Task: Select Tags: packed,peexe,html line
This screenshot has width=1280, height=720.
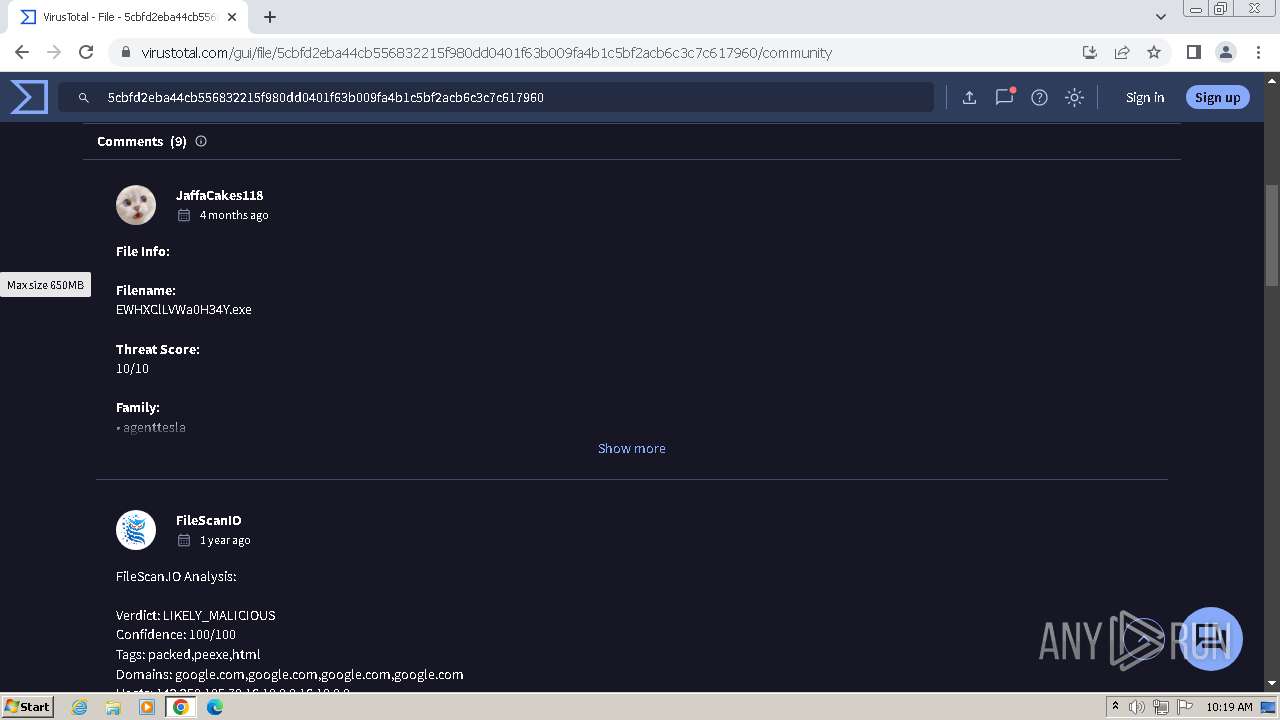Action: pos(188,654)
